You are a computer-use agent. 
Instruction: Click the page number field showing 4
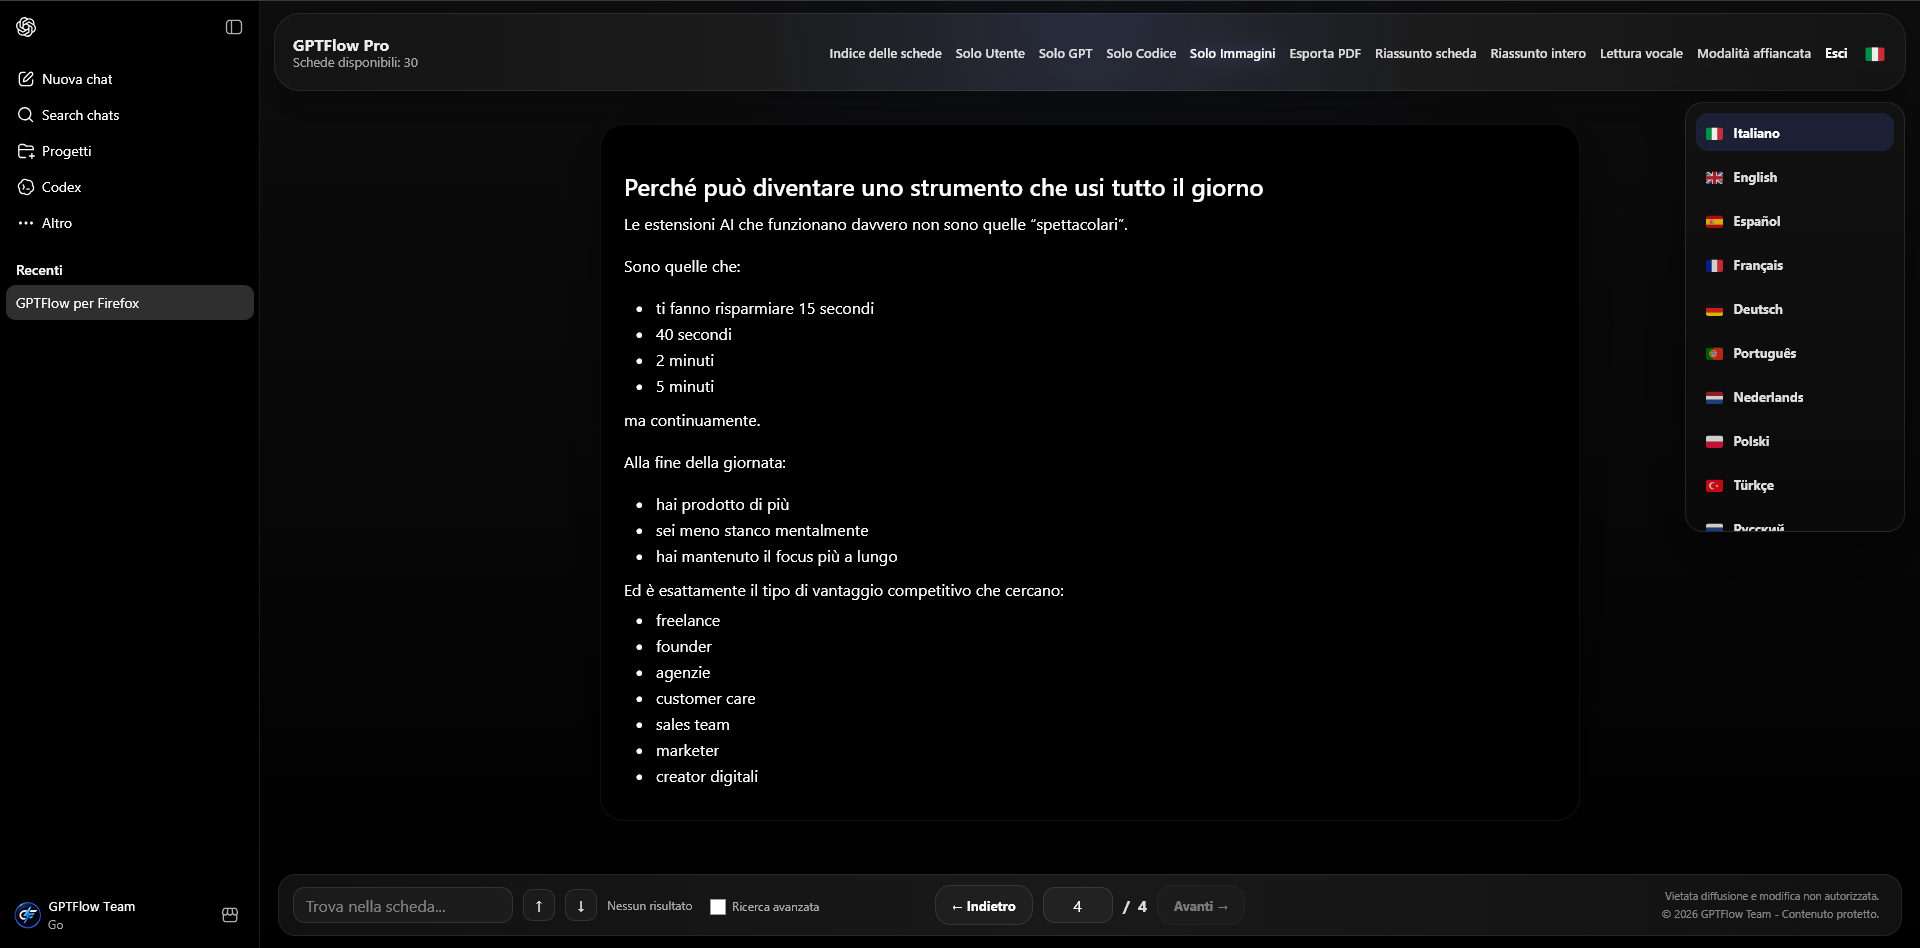(x=1078, y=906)
